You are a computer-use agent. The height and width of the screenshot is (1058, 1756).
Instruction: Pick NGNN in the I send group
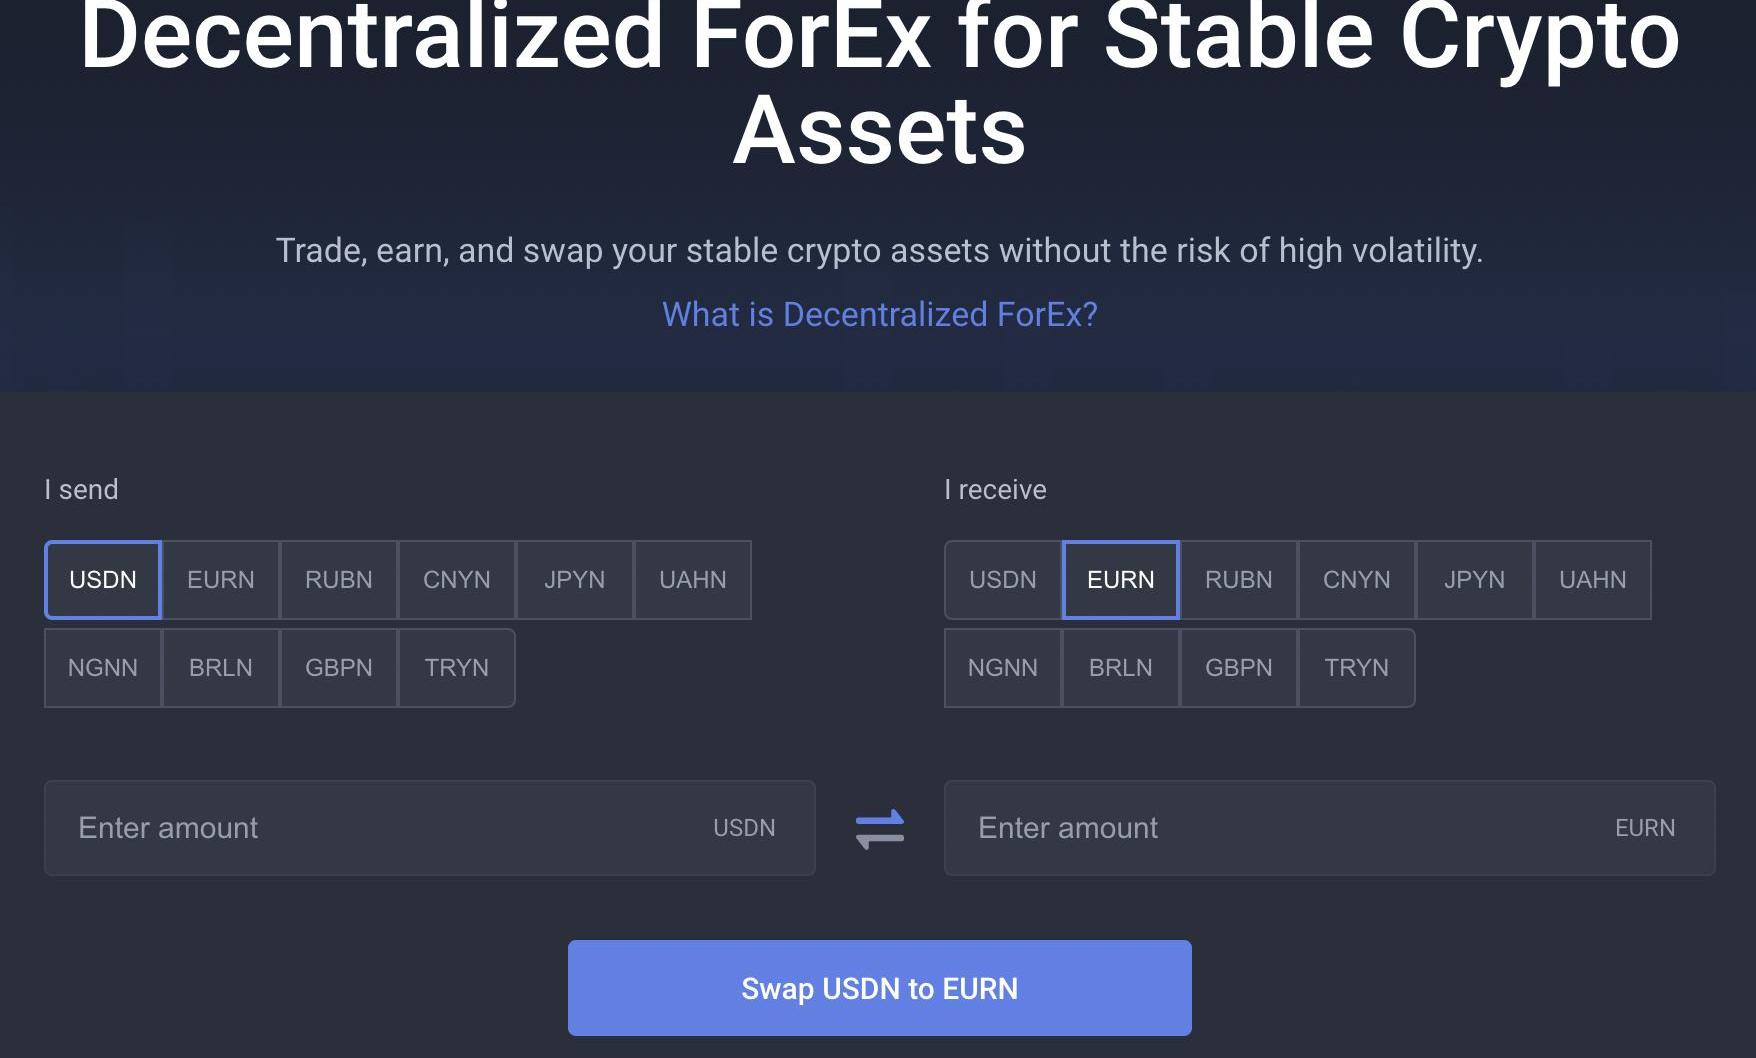tap(103, 668)
